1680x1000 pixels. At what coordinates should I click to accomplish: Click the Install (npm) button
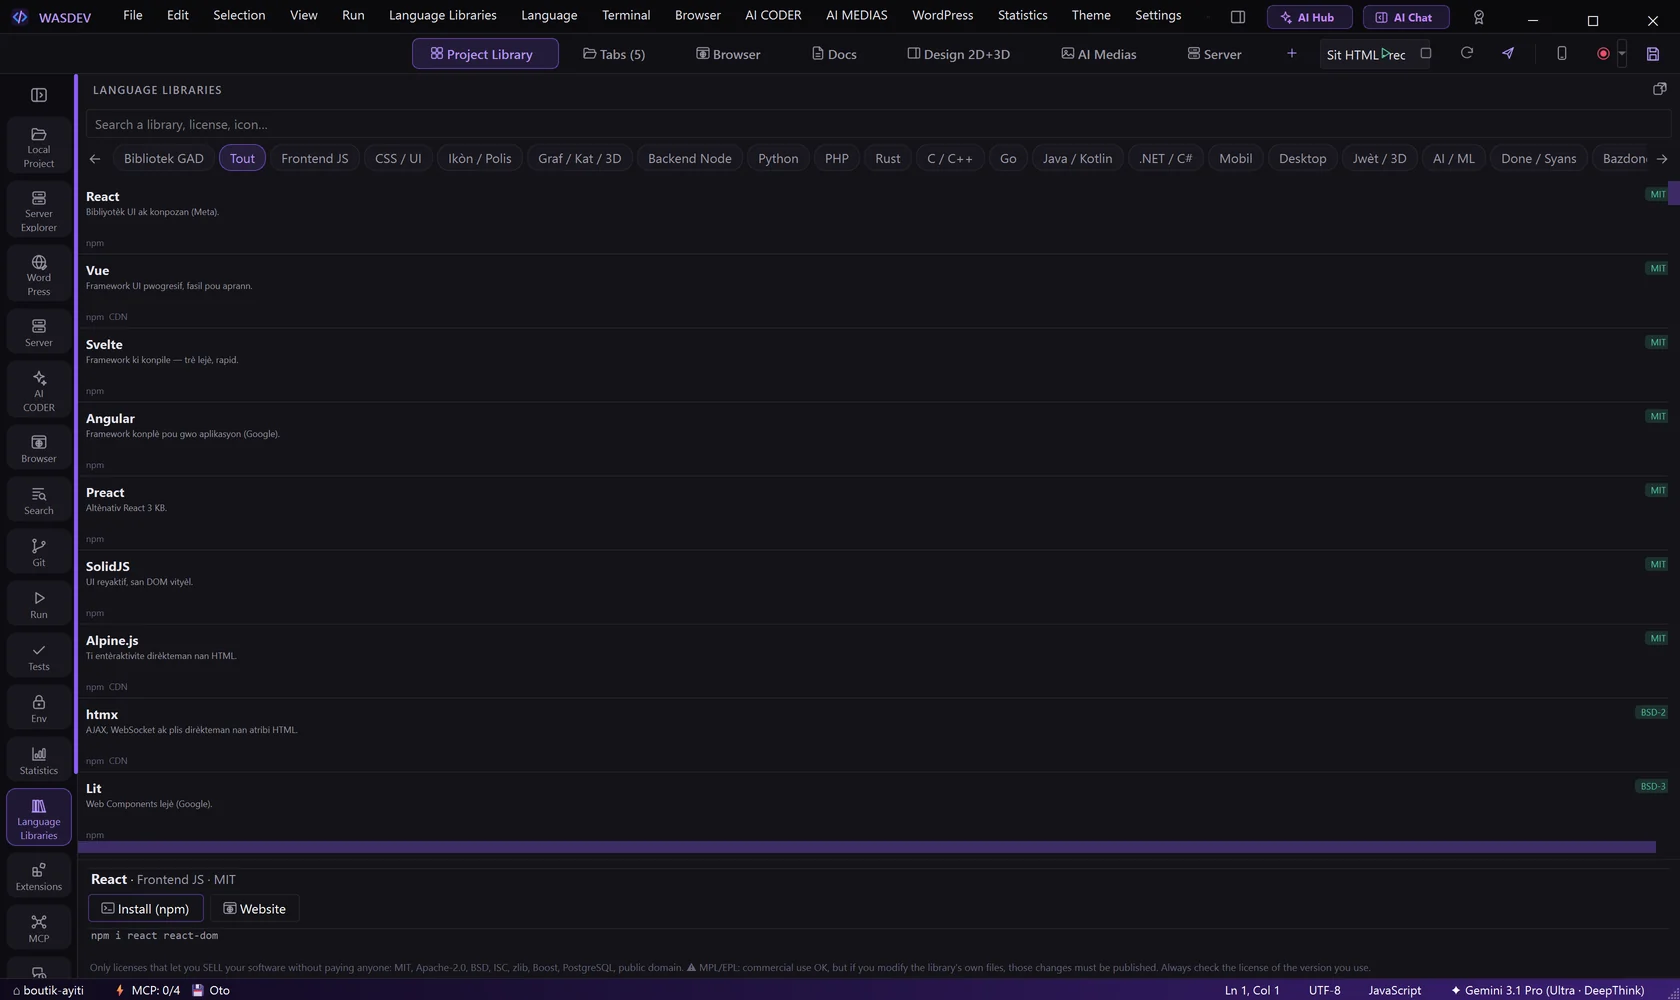pos(146,909)
